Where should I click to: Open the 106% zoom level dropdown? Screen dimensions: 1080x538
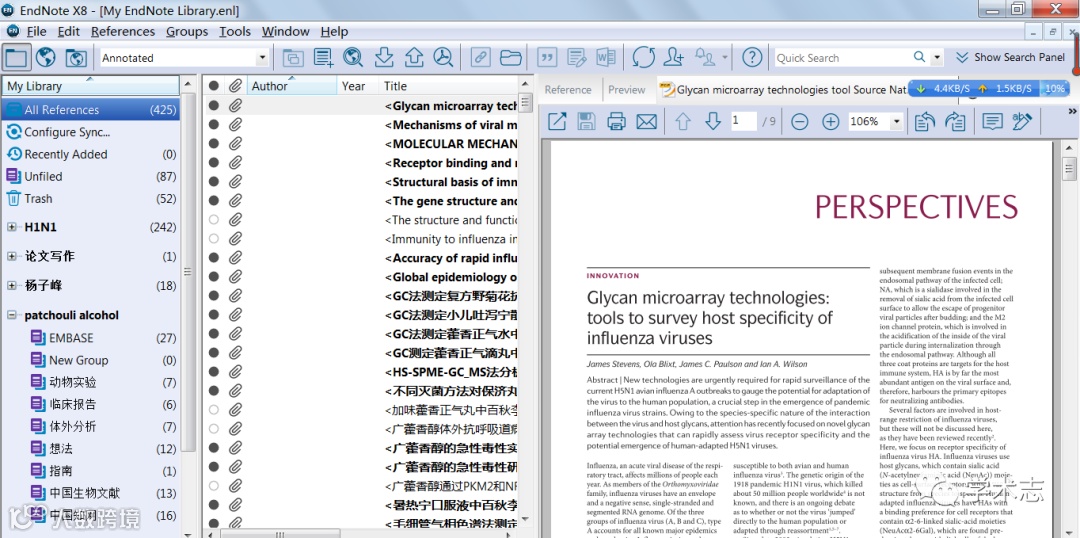(x=896, y=122)
